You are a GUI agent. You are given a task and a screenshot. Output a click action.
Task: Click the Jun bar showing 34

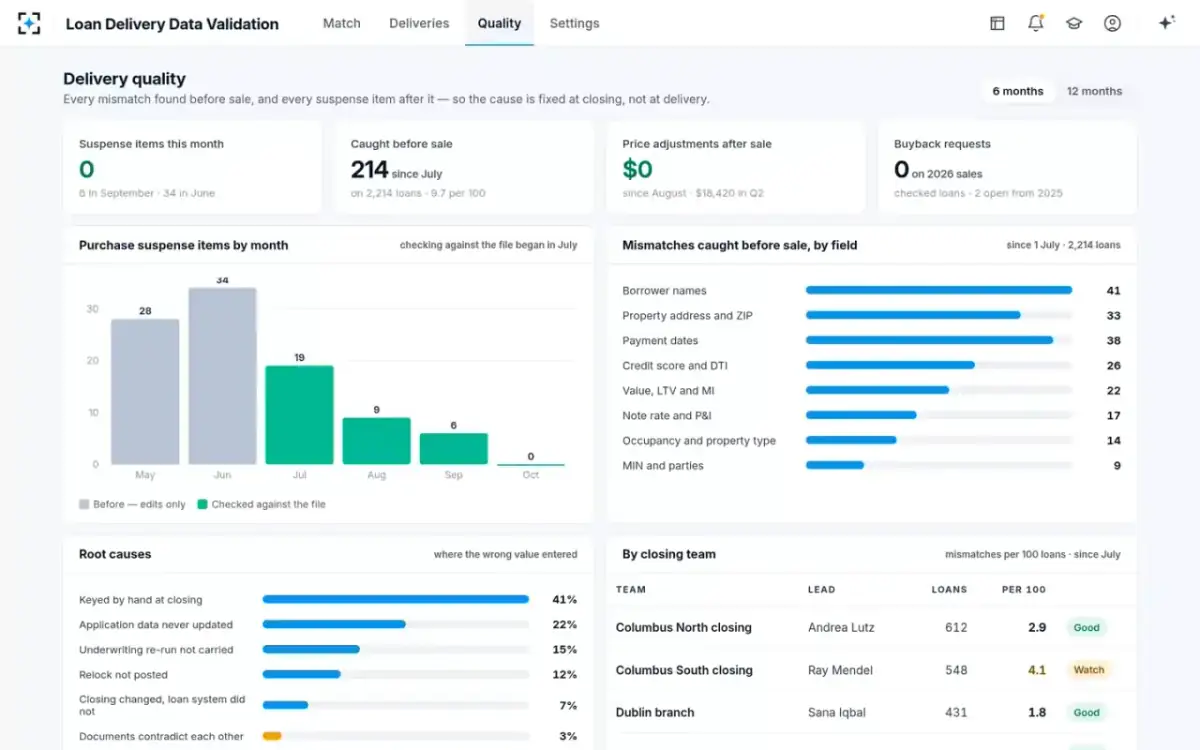222,376
